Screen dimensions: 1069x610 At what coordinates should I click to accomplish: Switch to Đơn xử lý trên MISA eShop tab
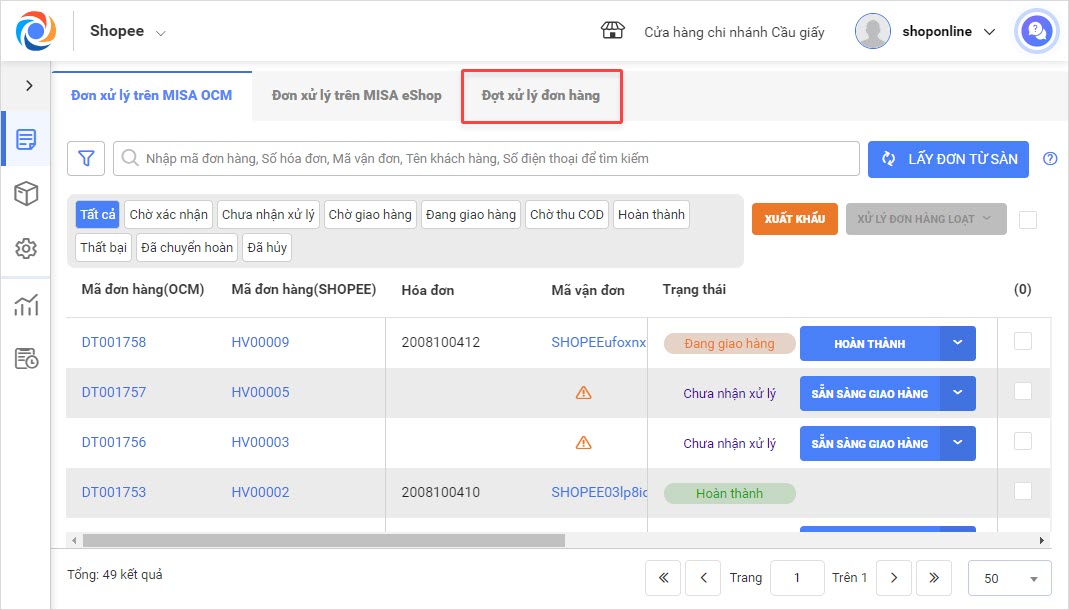pyautogui.click(x=357, y=95)
